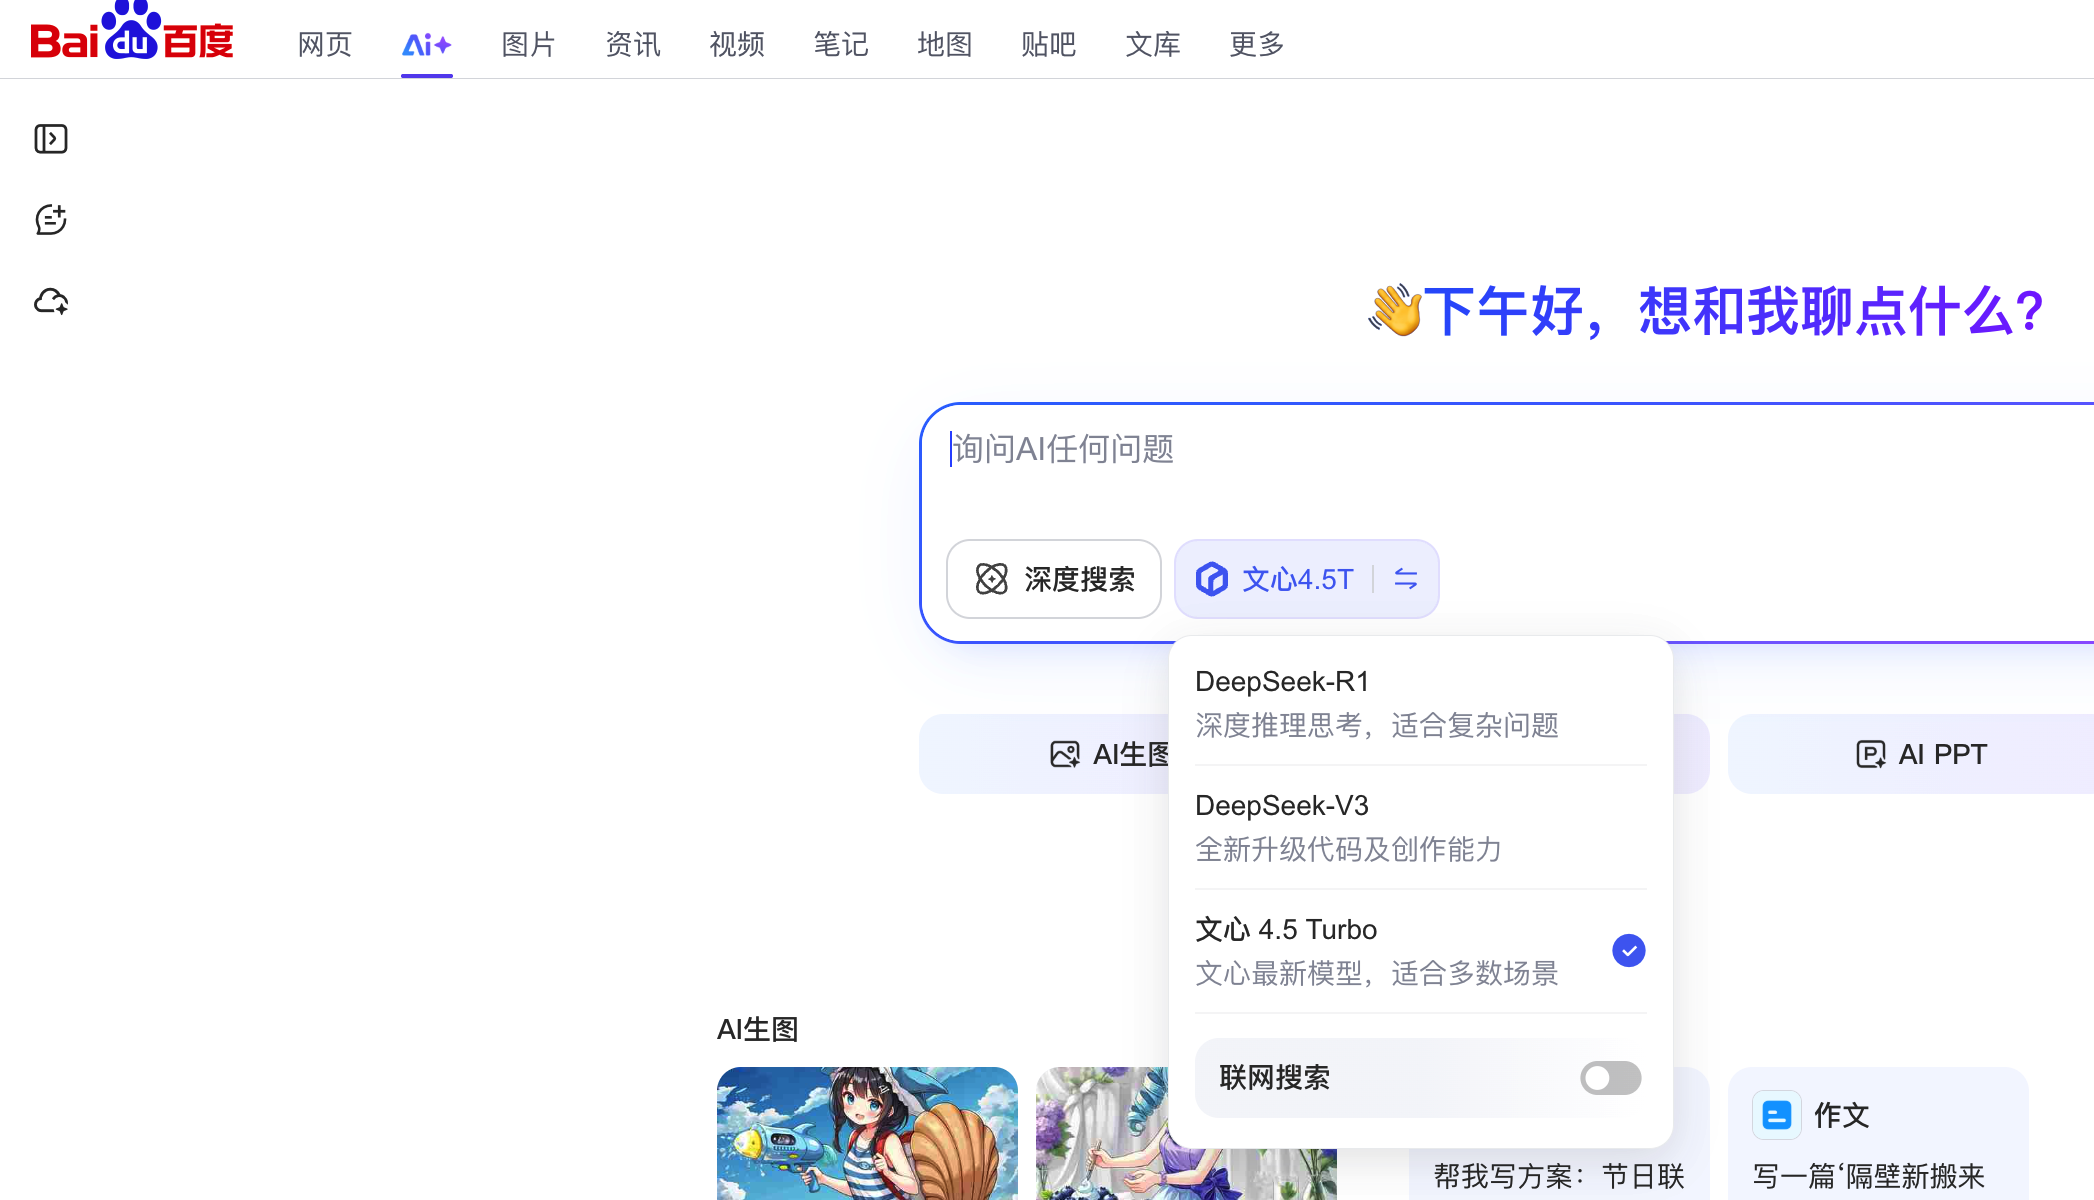The image size is (2094, 1200).
Task: Click the 深度搜索 button
Action: coord(1054,579)
